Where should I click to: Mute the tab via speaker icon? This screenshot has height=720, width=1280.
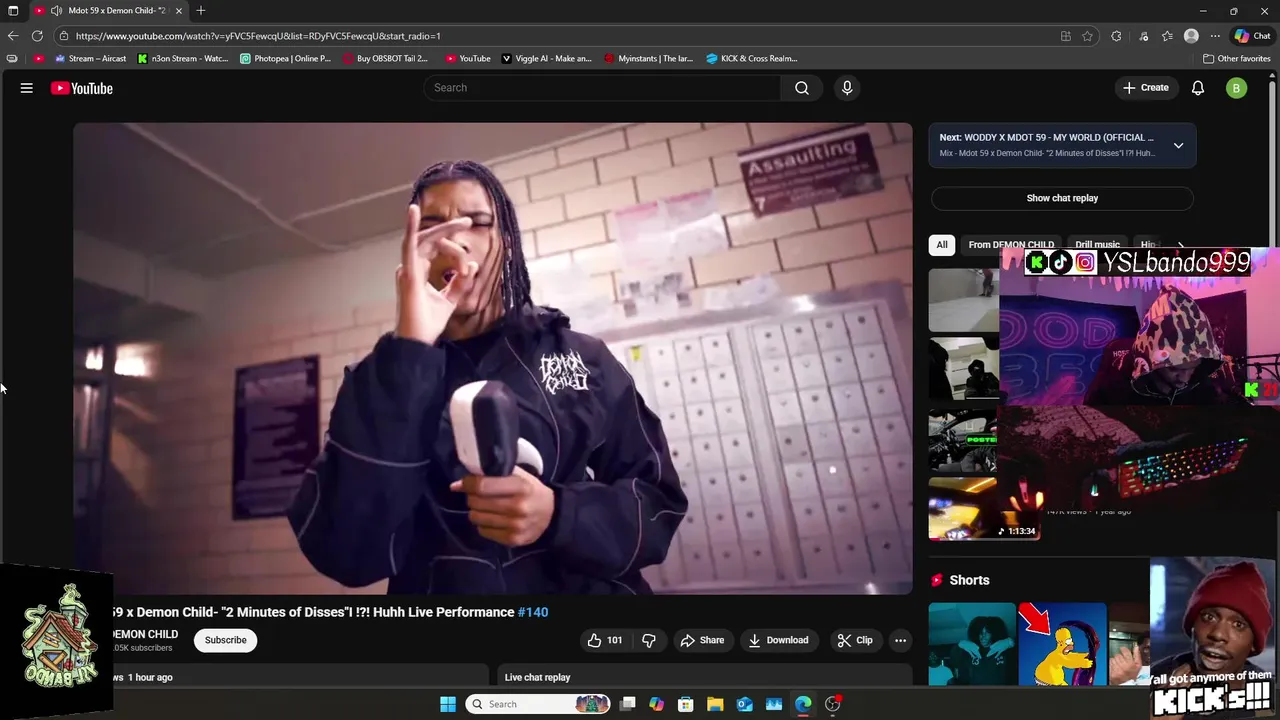tap(56, 11)
